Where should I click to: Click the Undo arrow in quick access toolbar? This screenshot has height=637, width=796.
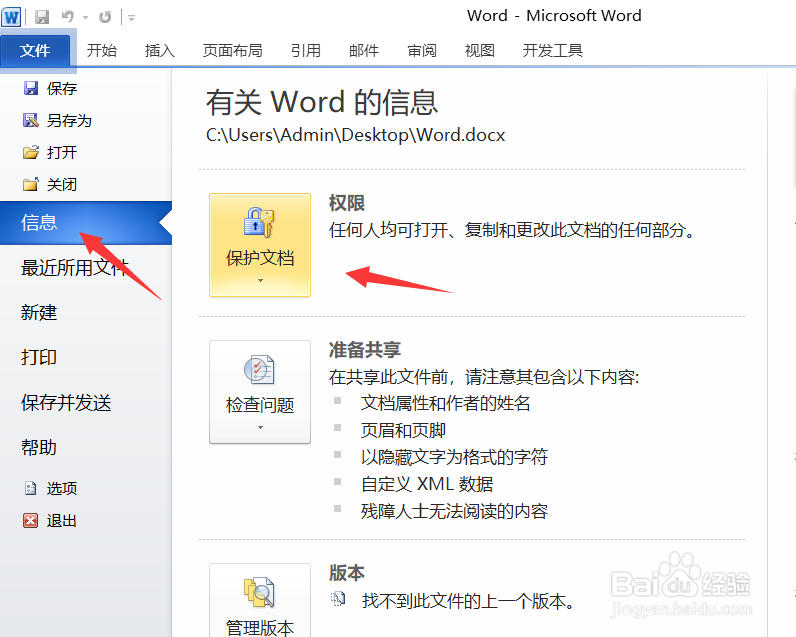tap(68, 17)
